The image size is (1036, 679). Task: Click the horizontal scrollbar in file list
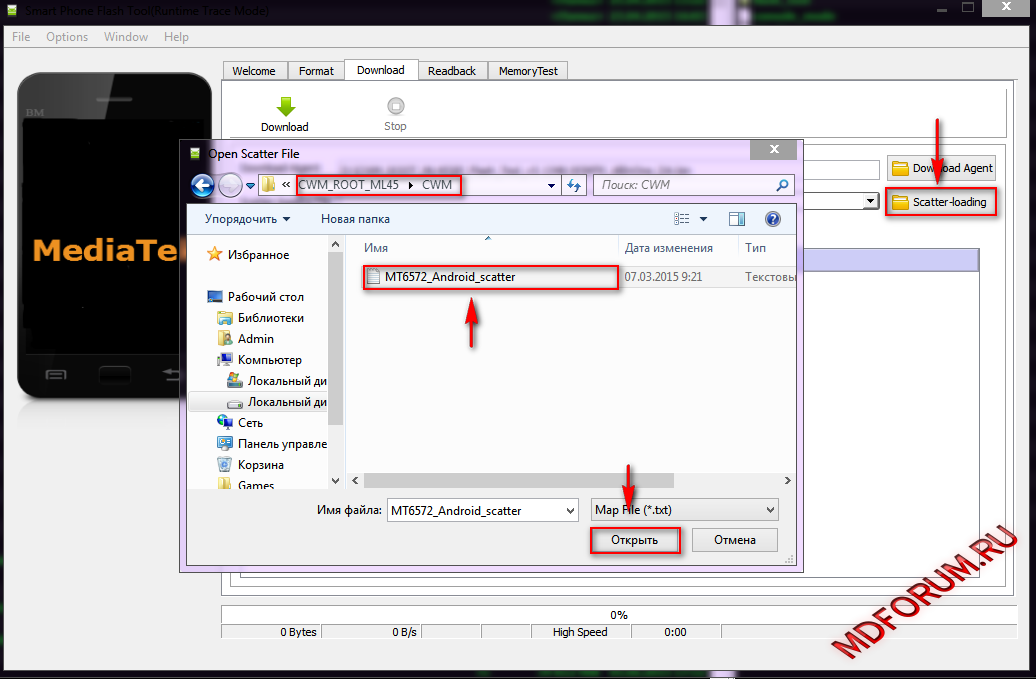(518, 480)
